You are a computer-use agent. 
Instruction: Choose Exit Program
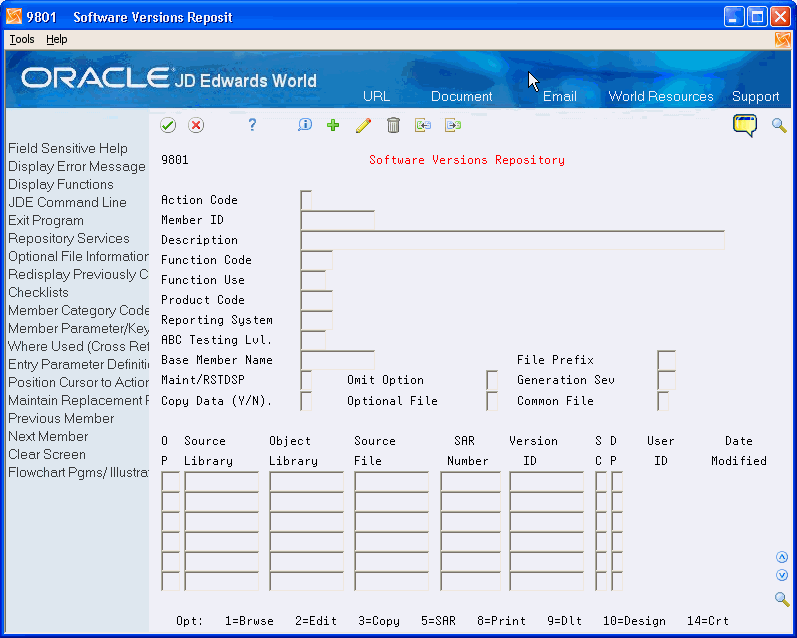(x=46, y=221)
